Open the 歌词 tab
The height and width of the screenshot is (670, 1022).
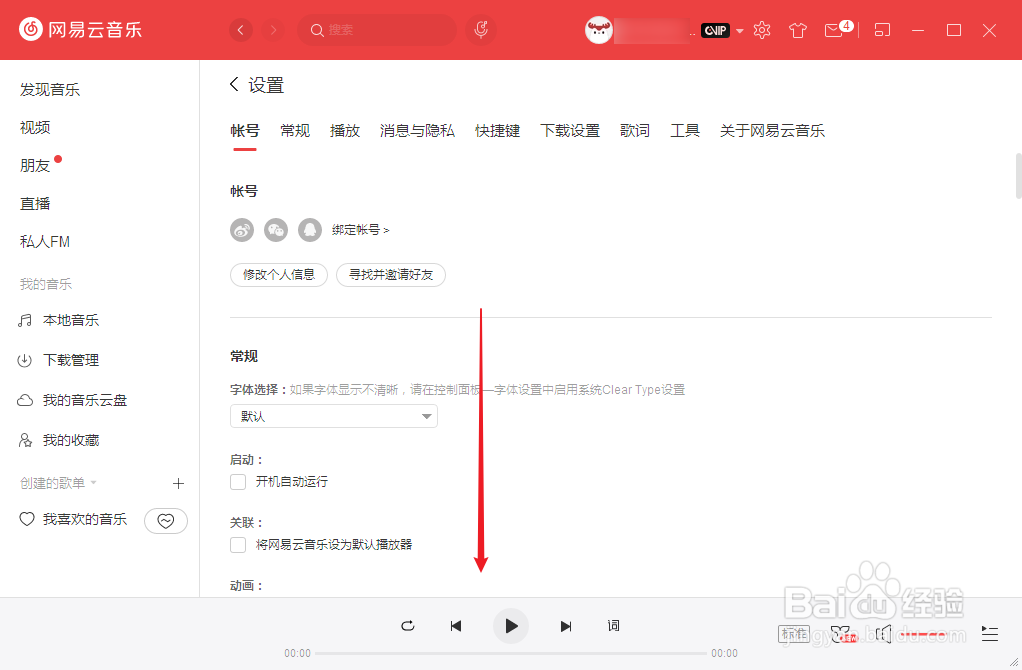click(x=635, y=131)
